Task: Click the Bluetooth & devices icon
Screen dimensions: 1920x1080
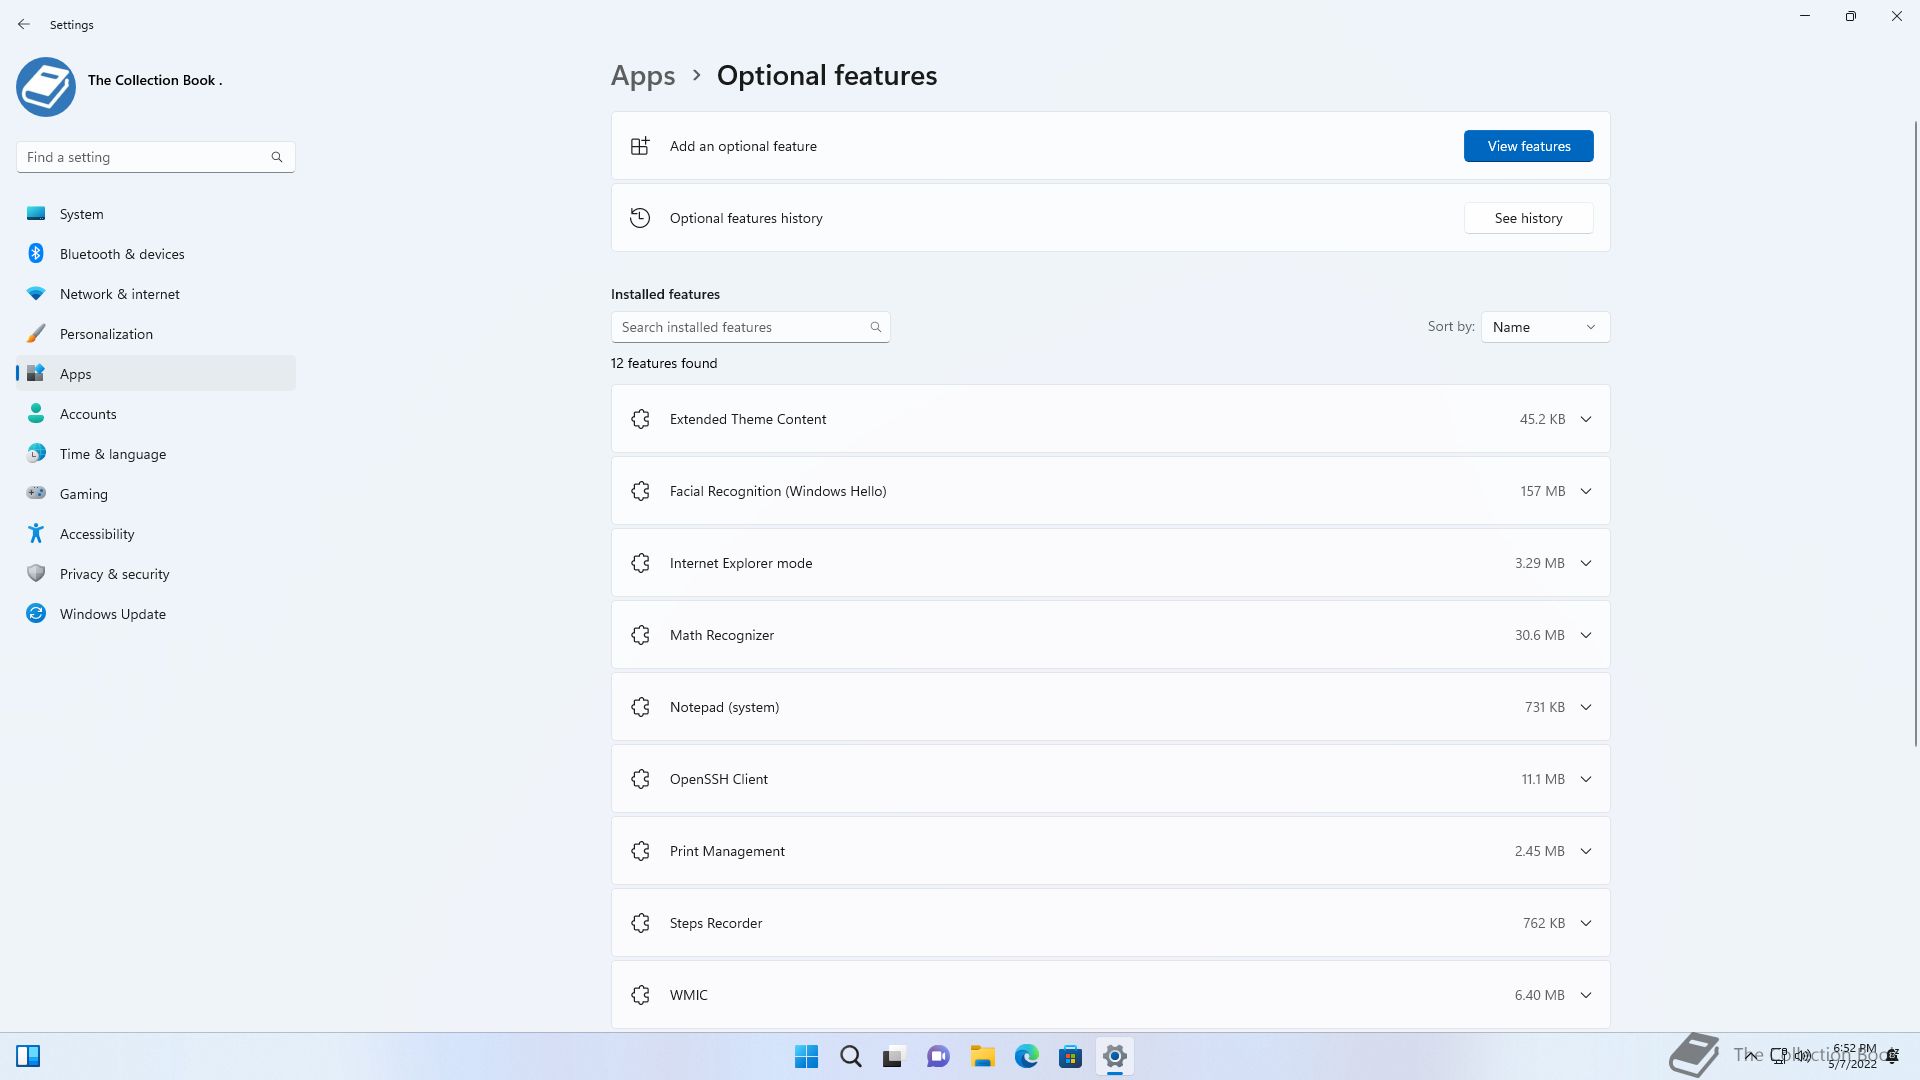Action: tap(36, 254)
